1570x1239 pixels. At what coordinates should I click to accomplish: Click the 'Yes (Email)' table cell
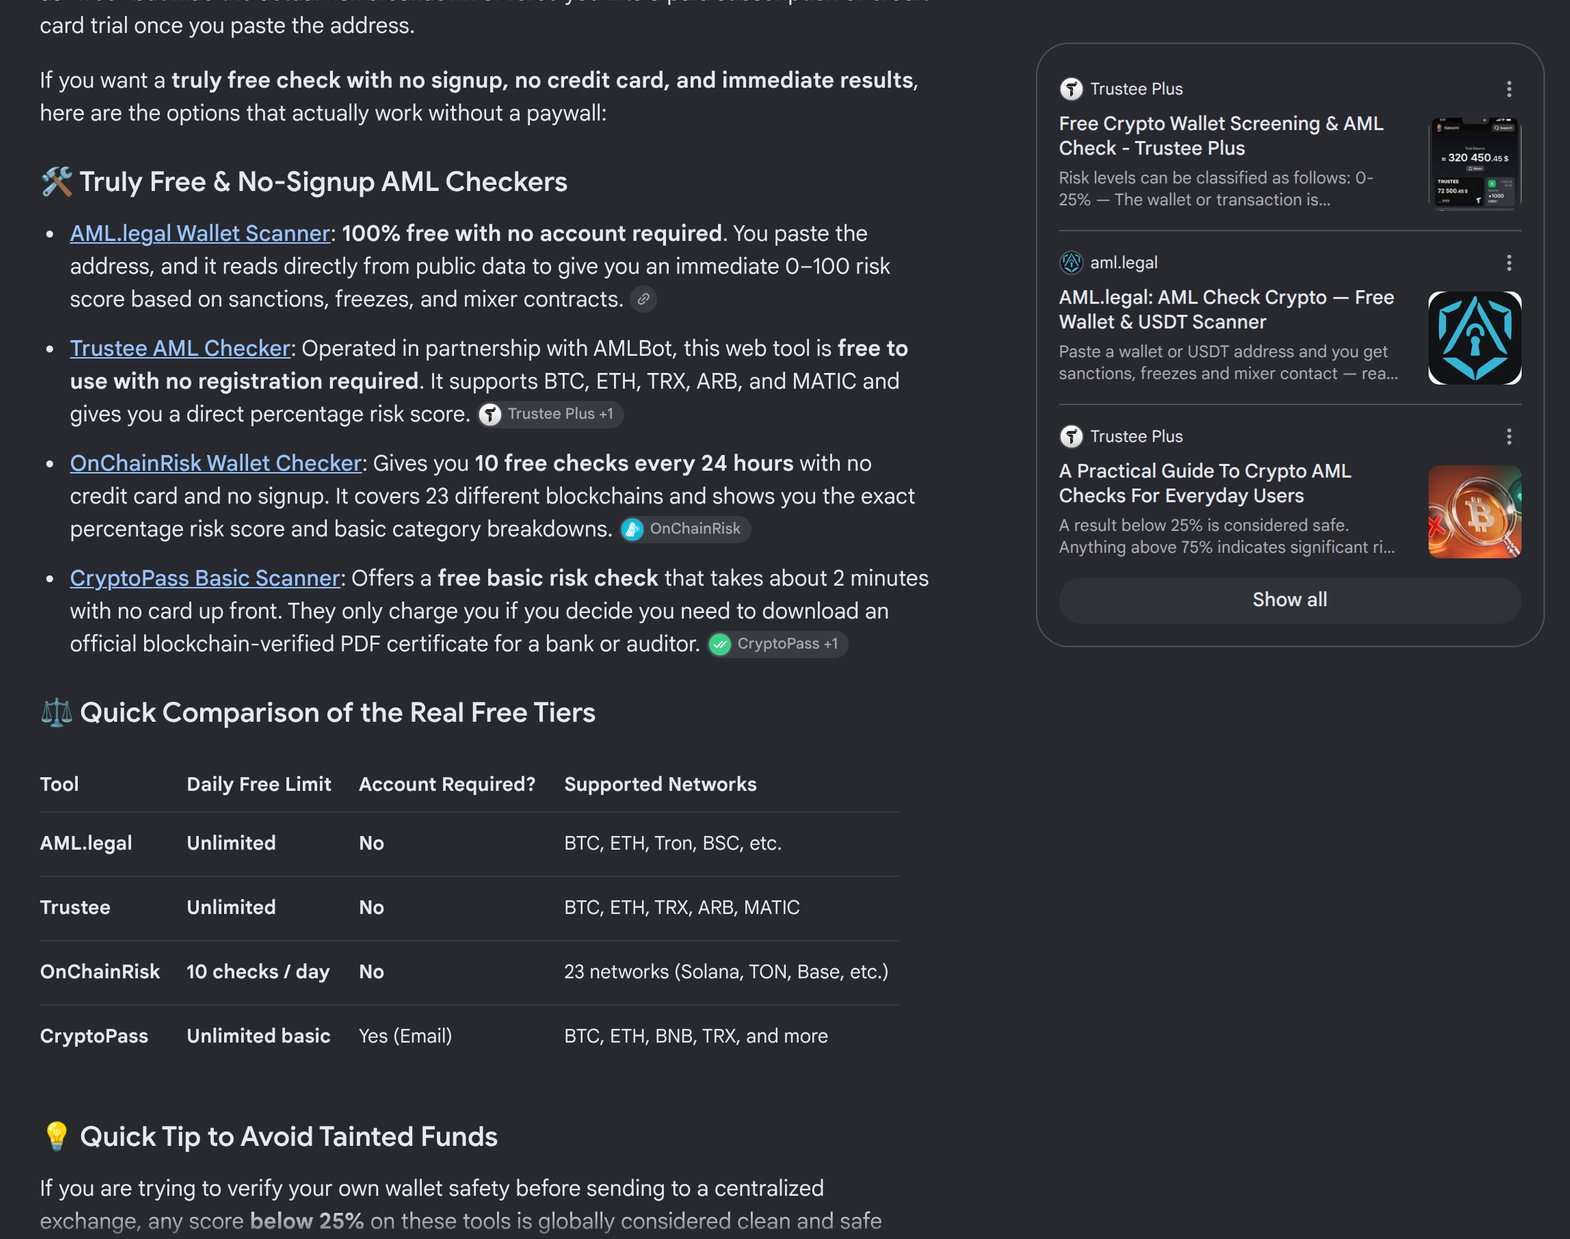tap(405, 1036)
